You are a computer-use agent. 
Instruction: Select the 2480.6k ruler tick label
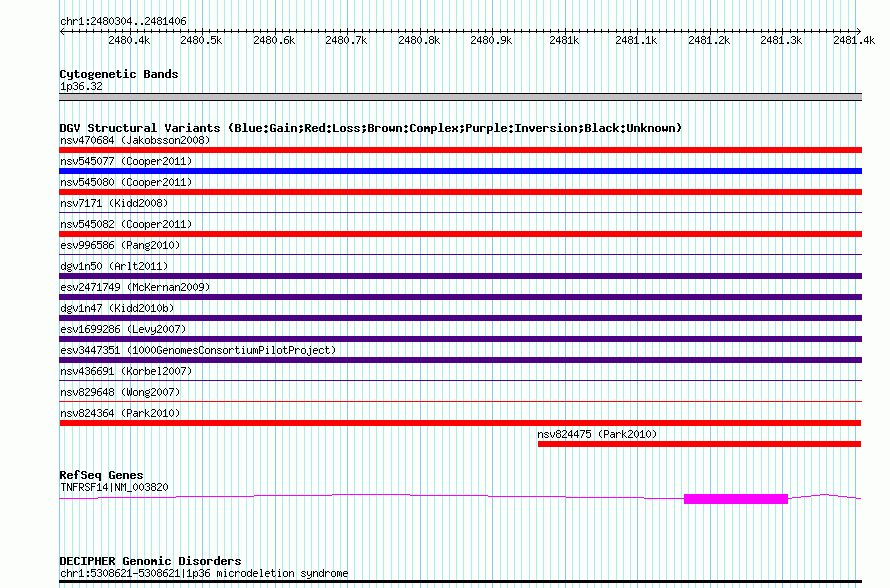click(x=274, y=40)
